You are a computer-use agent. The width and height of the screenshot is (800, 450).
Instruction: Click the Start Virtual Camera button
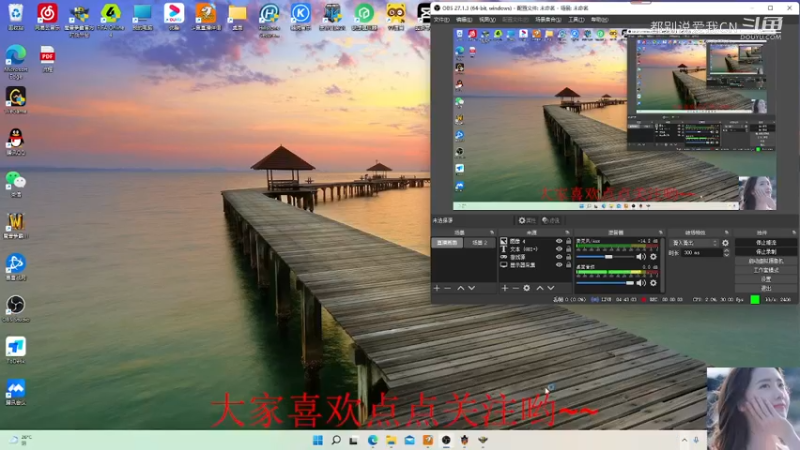click(x=766, y=261)
